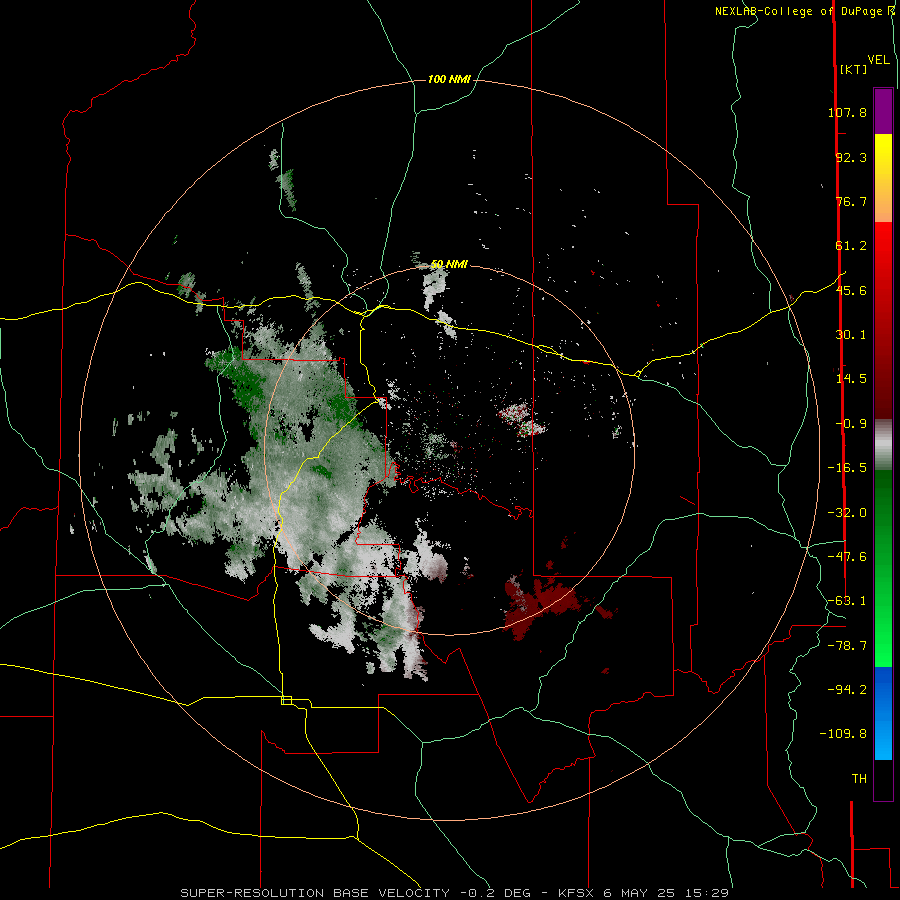Image resolution: width=900 pixels, height=900 pixels.
Task: Click the 45.6 legend value
Action: (x=851, y=290)
